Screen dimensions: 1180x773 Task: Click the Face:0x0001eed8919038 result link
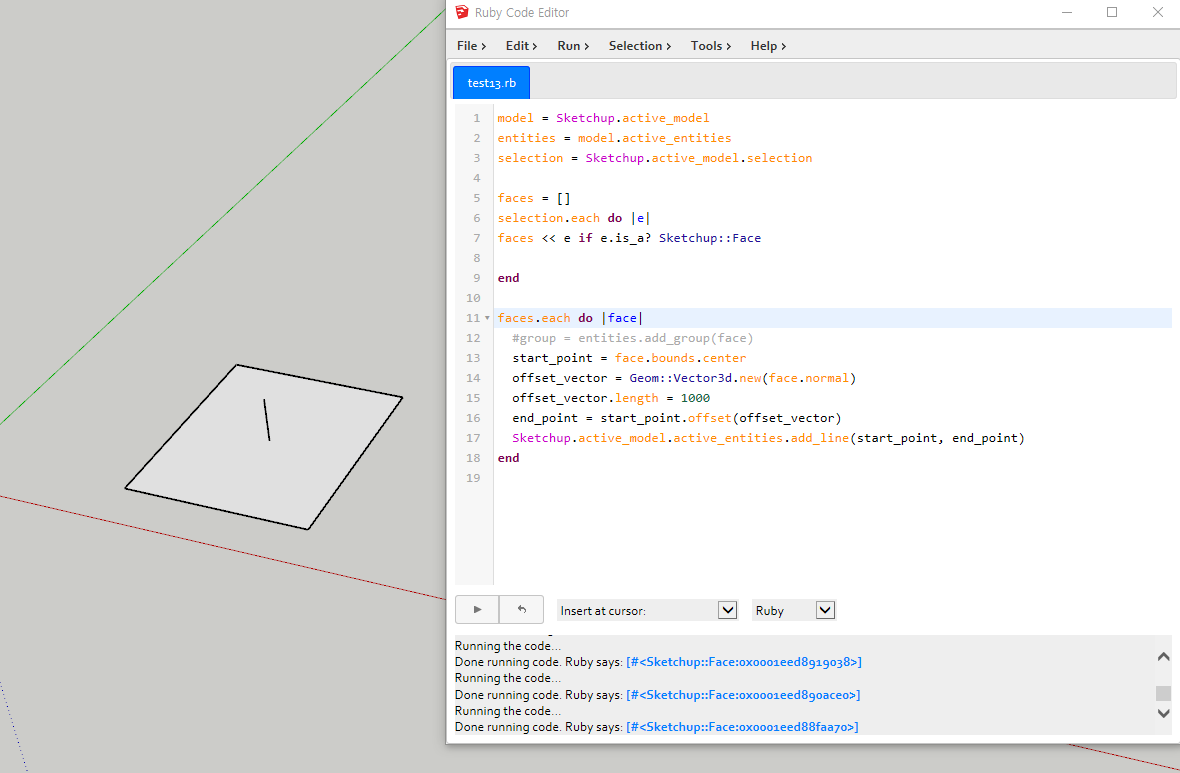coord(744,662)
